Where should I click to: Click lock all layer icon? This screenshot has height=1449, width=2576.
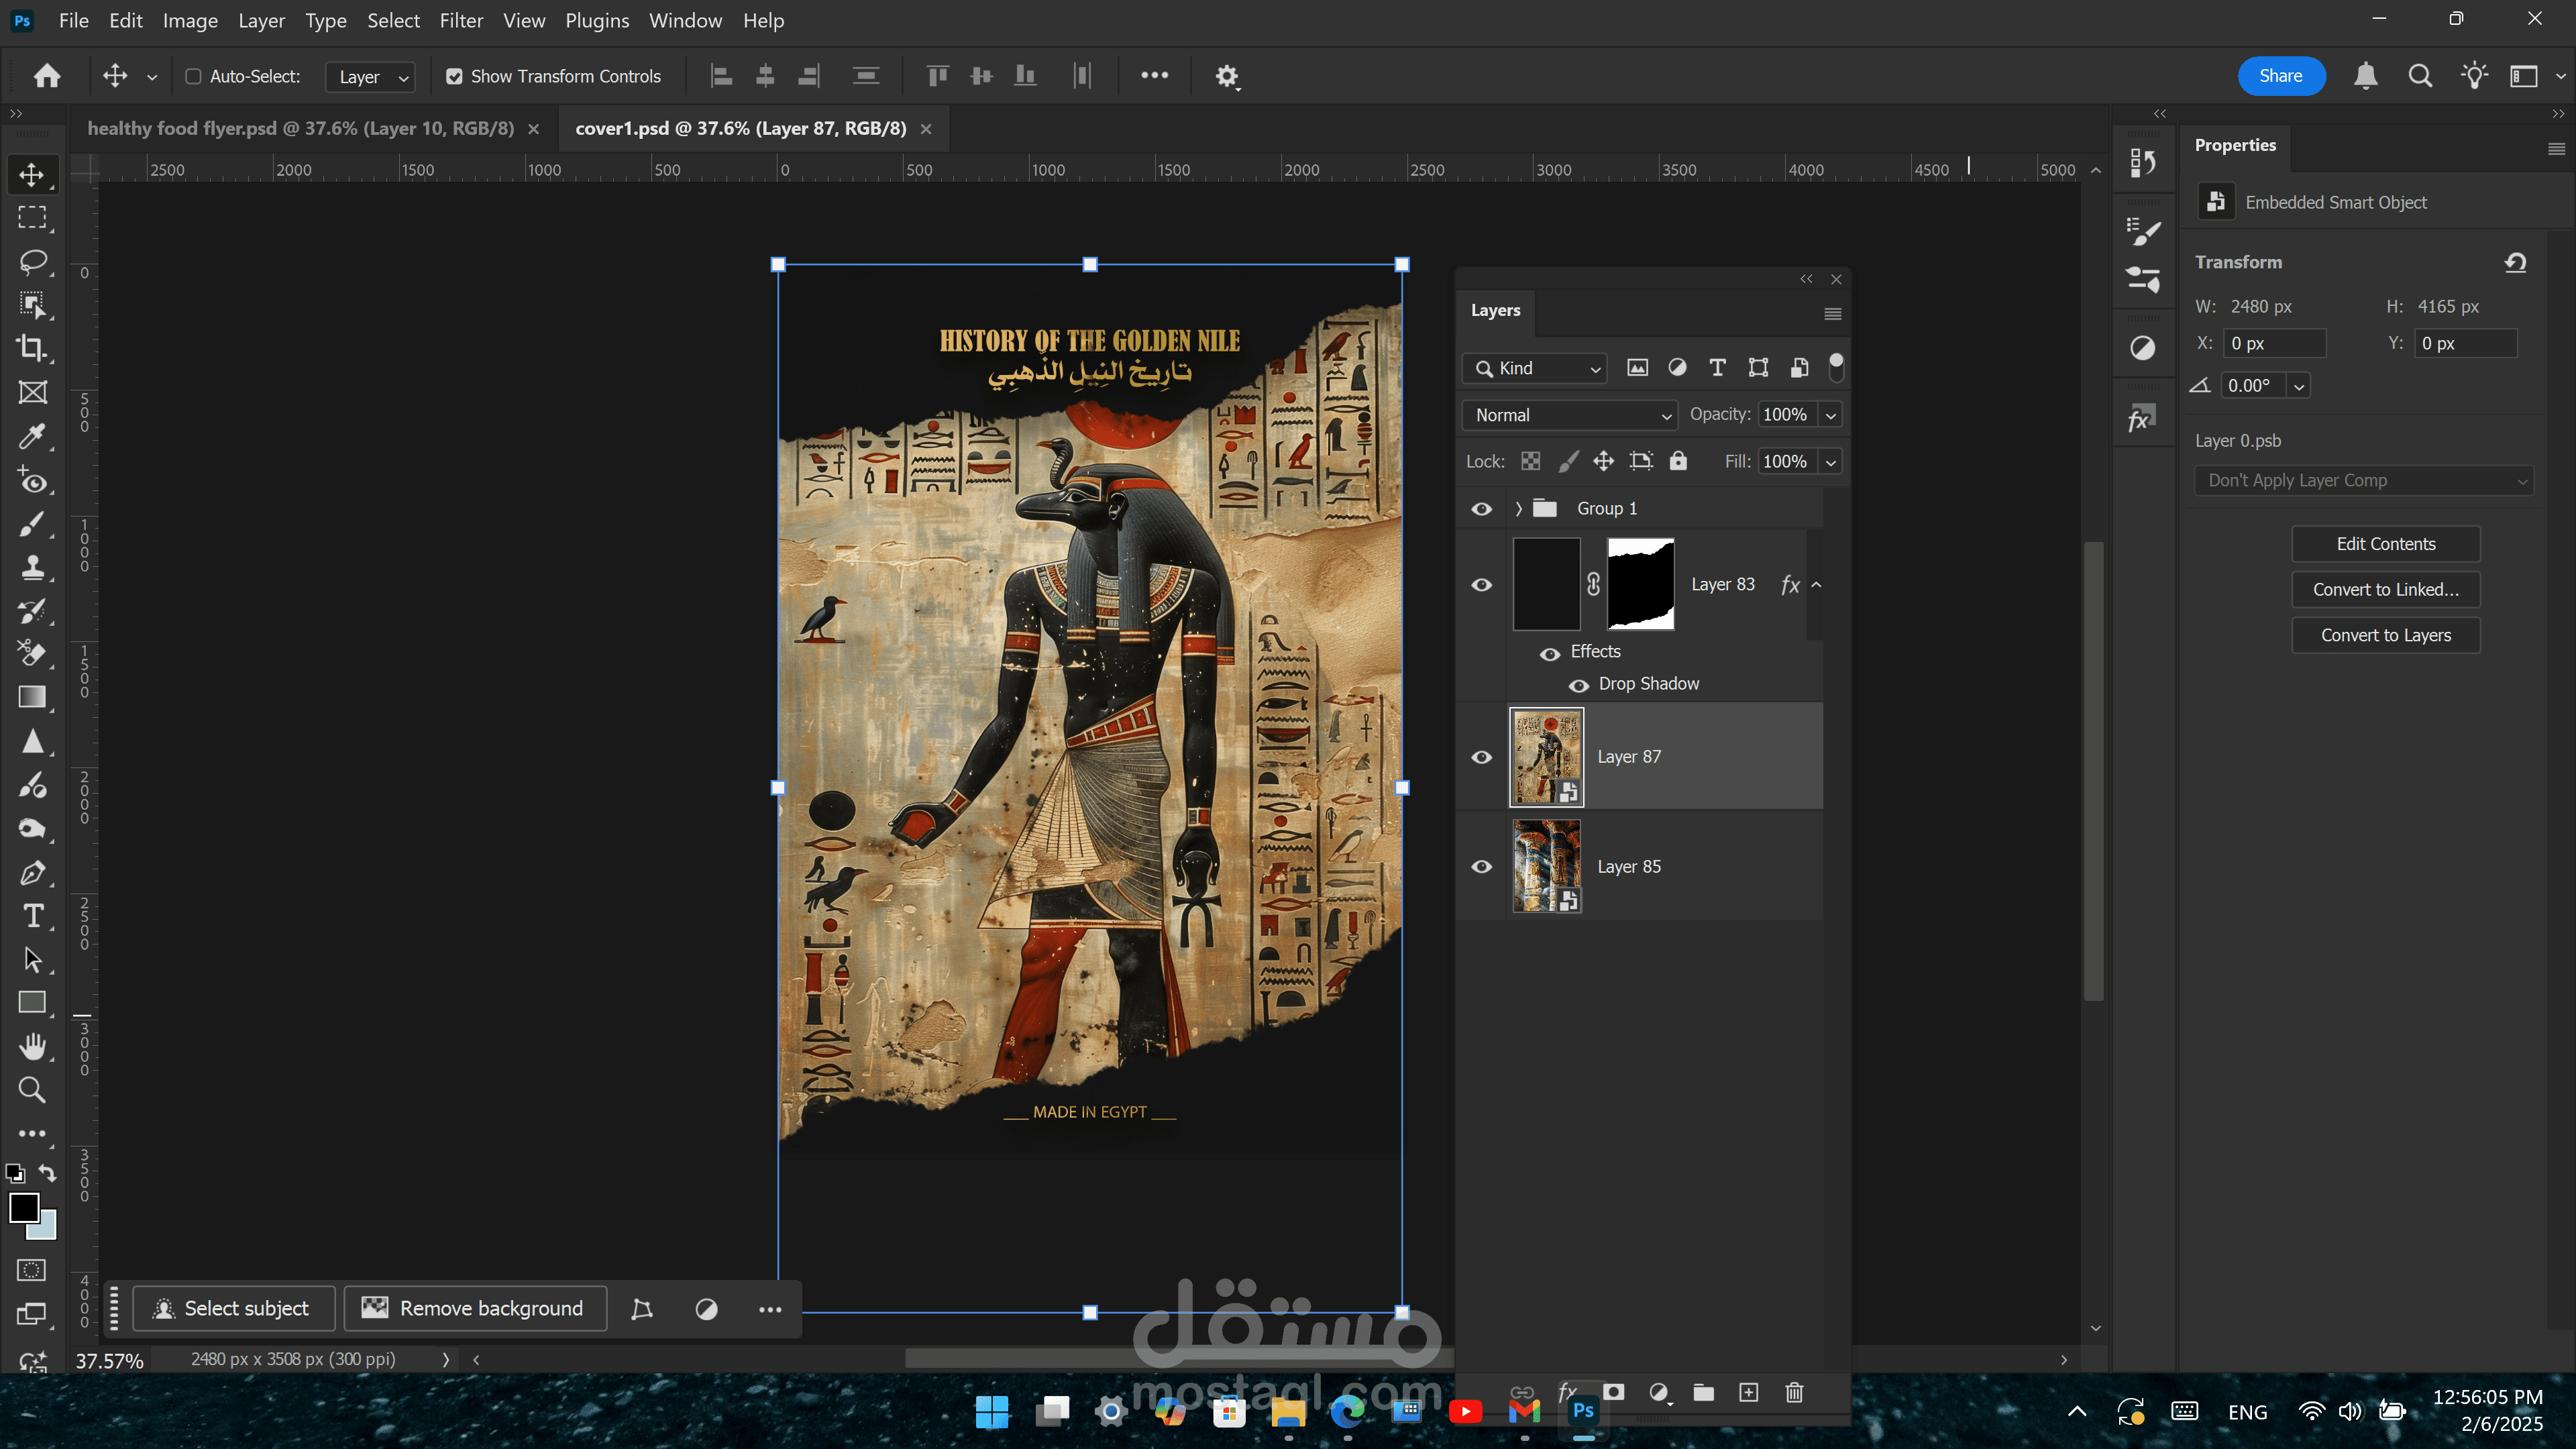click(x=1678, y=461)
